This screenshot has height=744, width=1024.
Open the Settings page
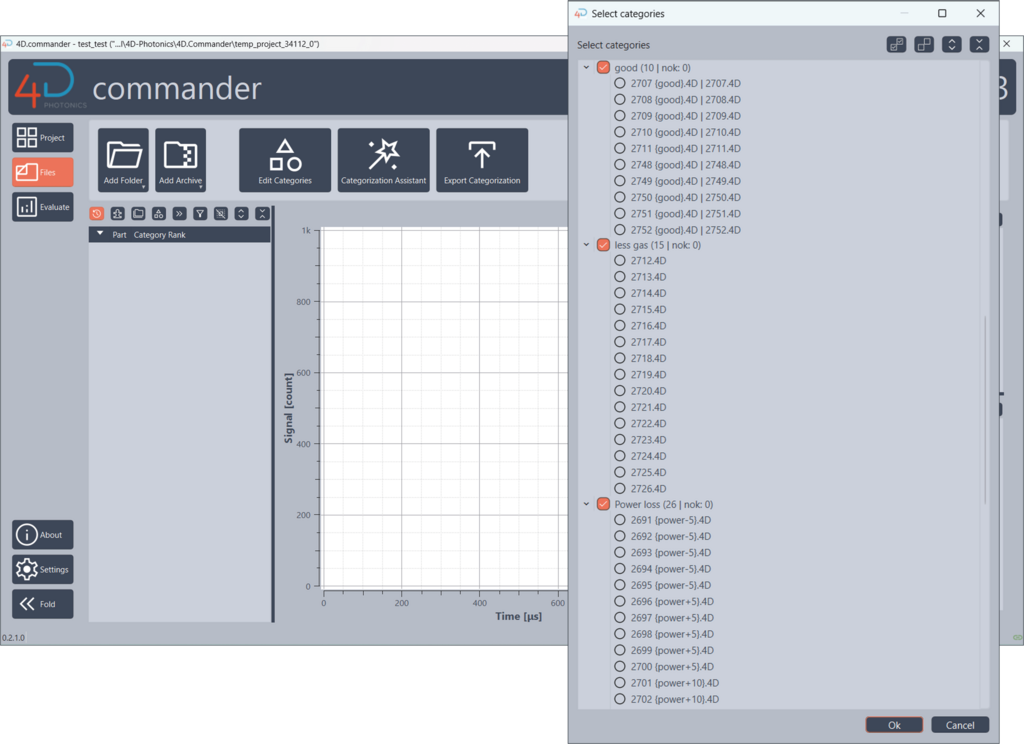point(42,570)
